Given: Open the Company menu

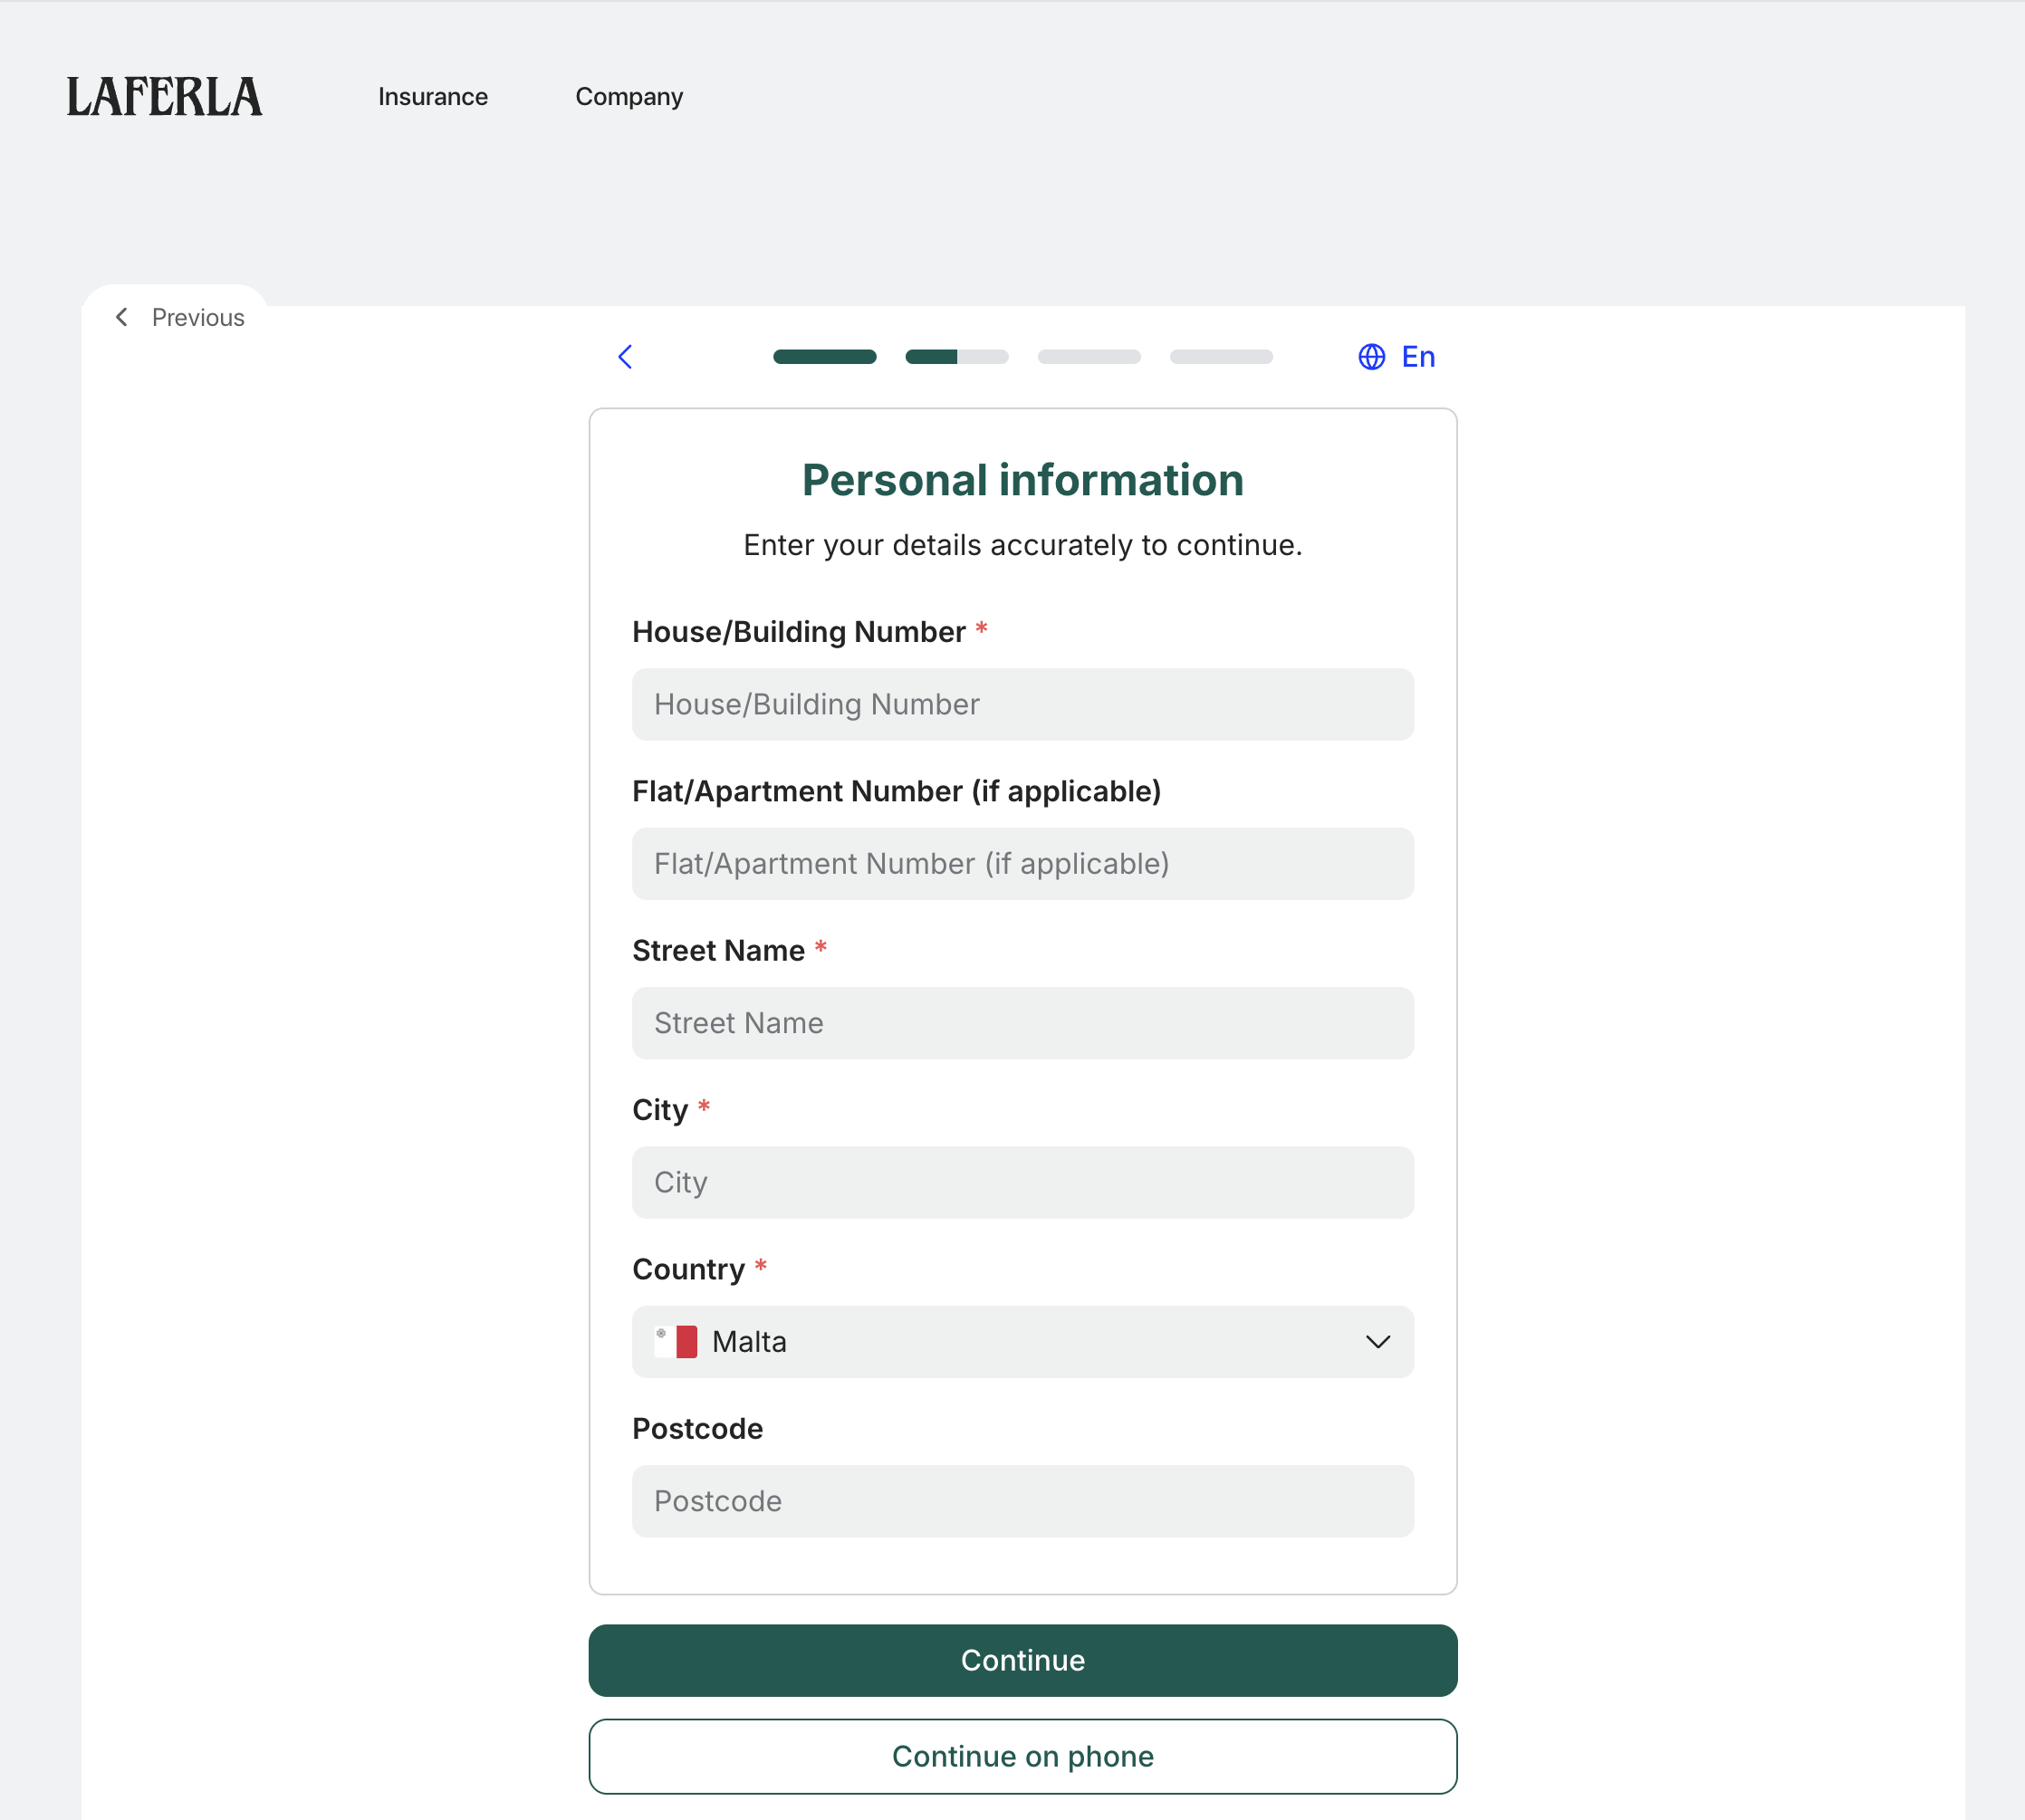Looking at the screenshot, I should click(x=629, y=97).
